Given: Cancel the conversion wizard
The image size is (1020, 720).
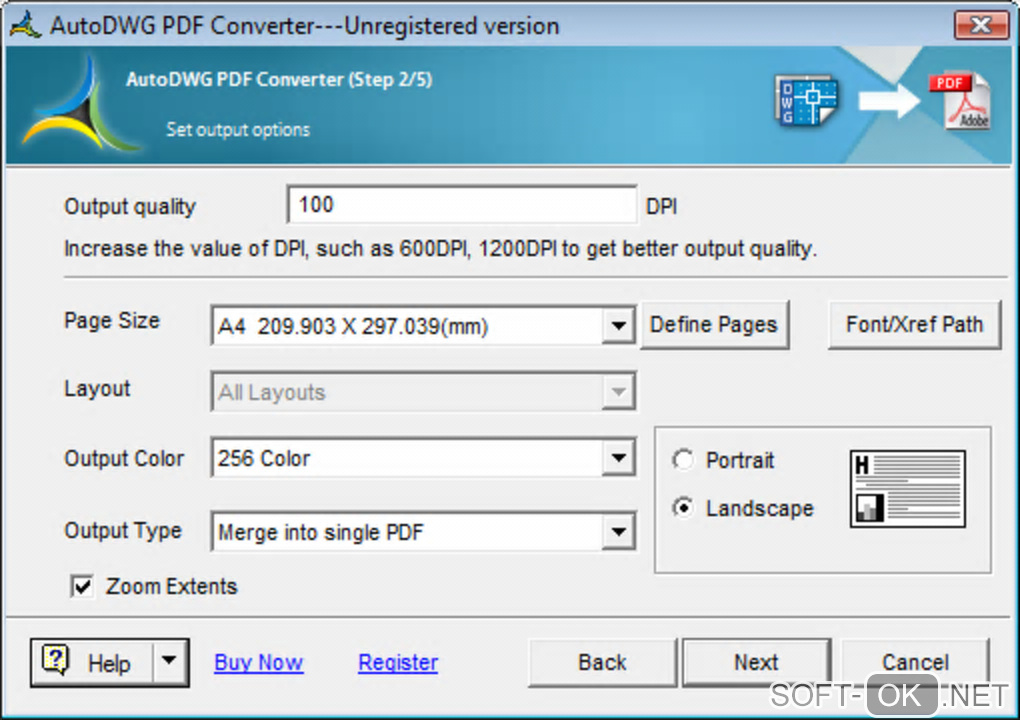Looking at the screenshot, I should [915, 663].
